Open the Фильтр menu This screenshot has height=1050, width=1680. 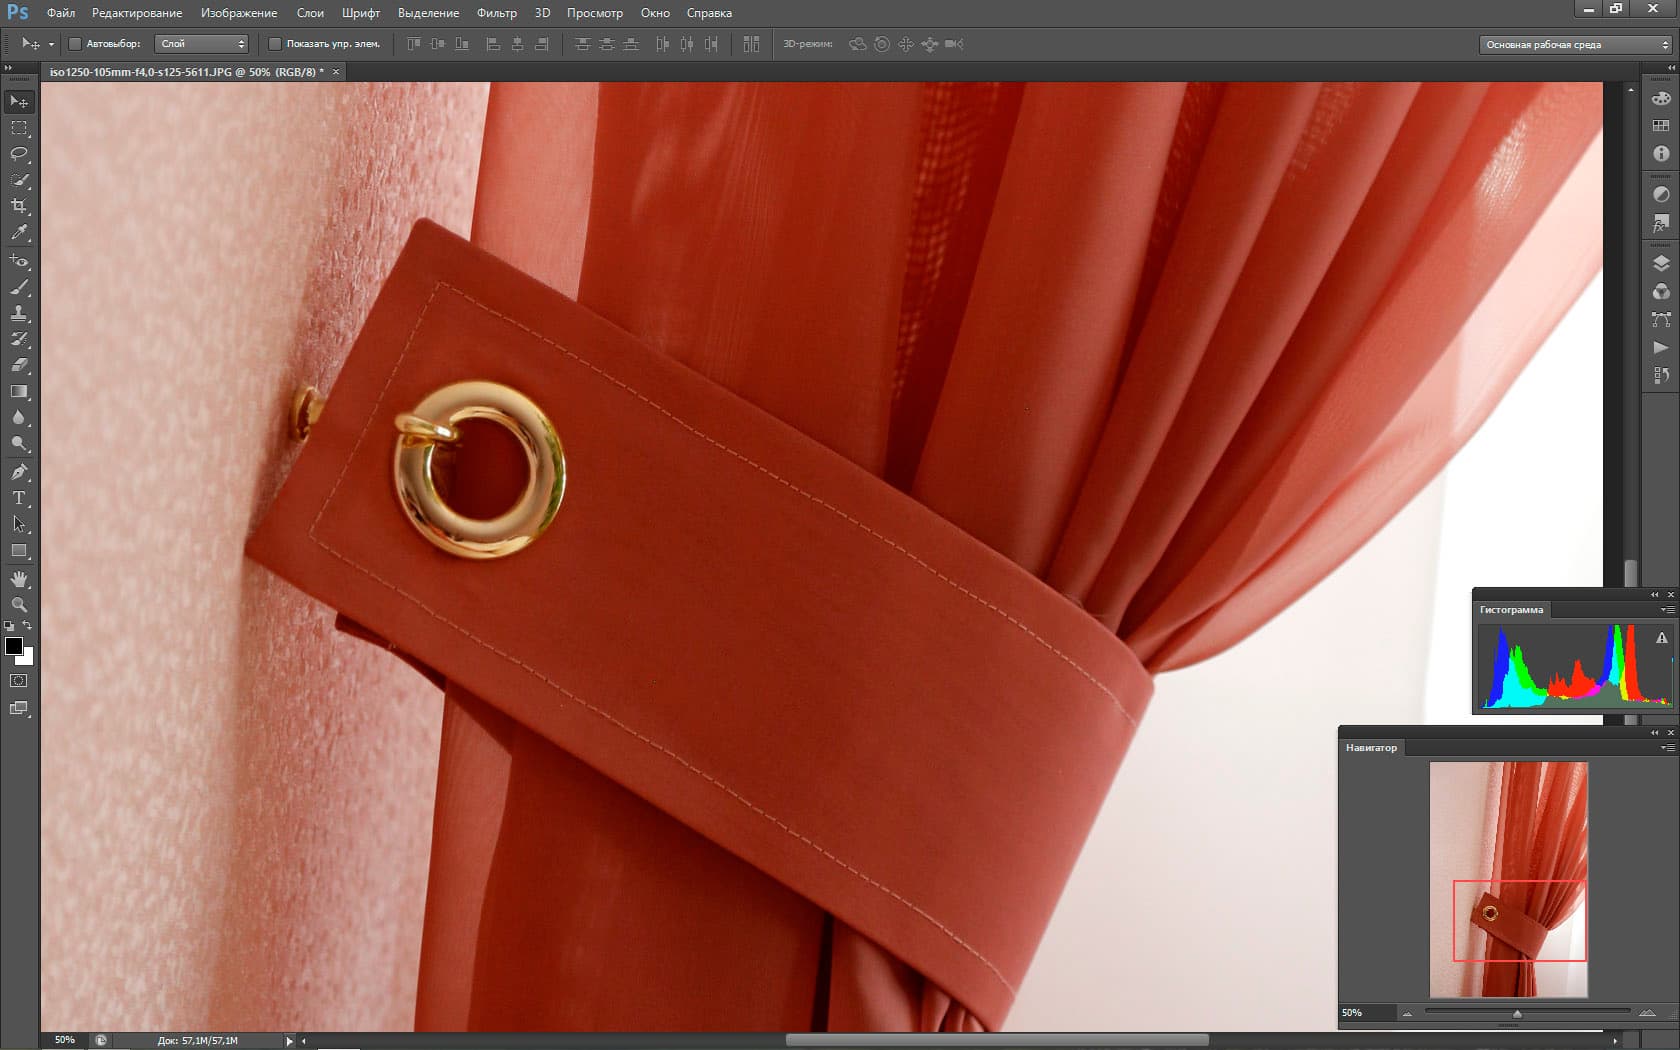tap(496, 13)
